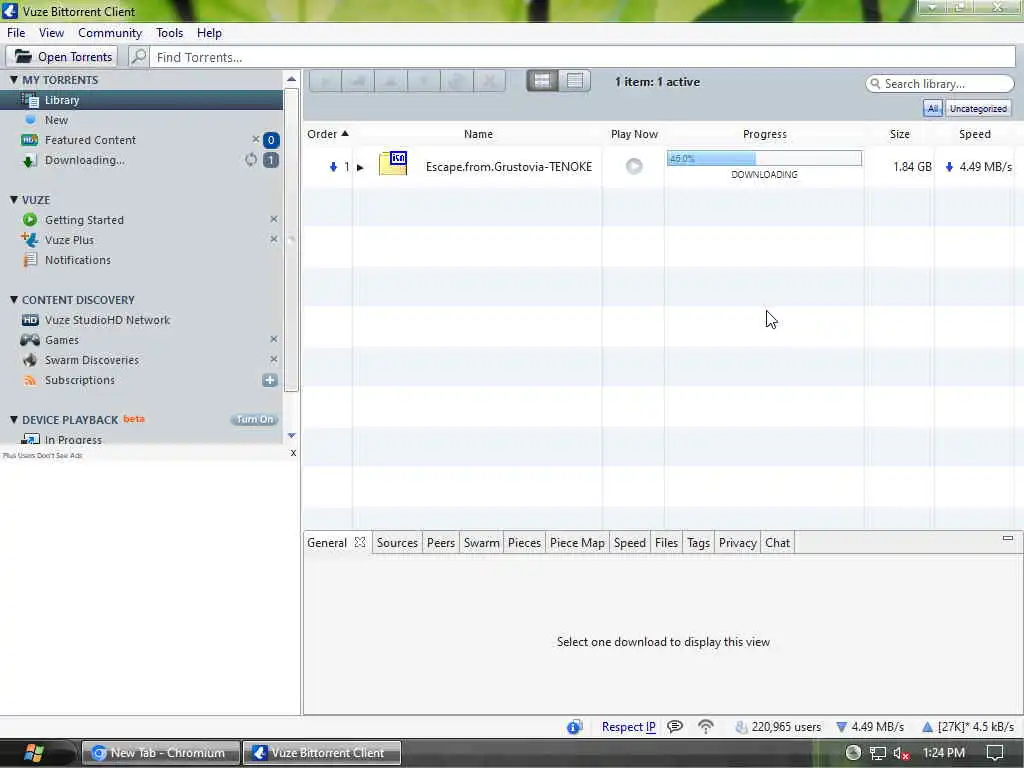
Task: Close the ad panel with the x
Action: click(293, 453)
